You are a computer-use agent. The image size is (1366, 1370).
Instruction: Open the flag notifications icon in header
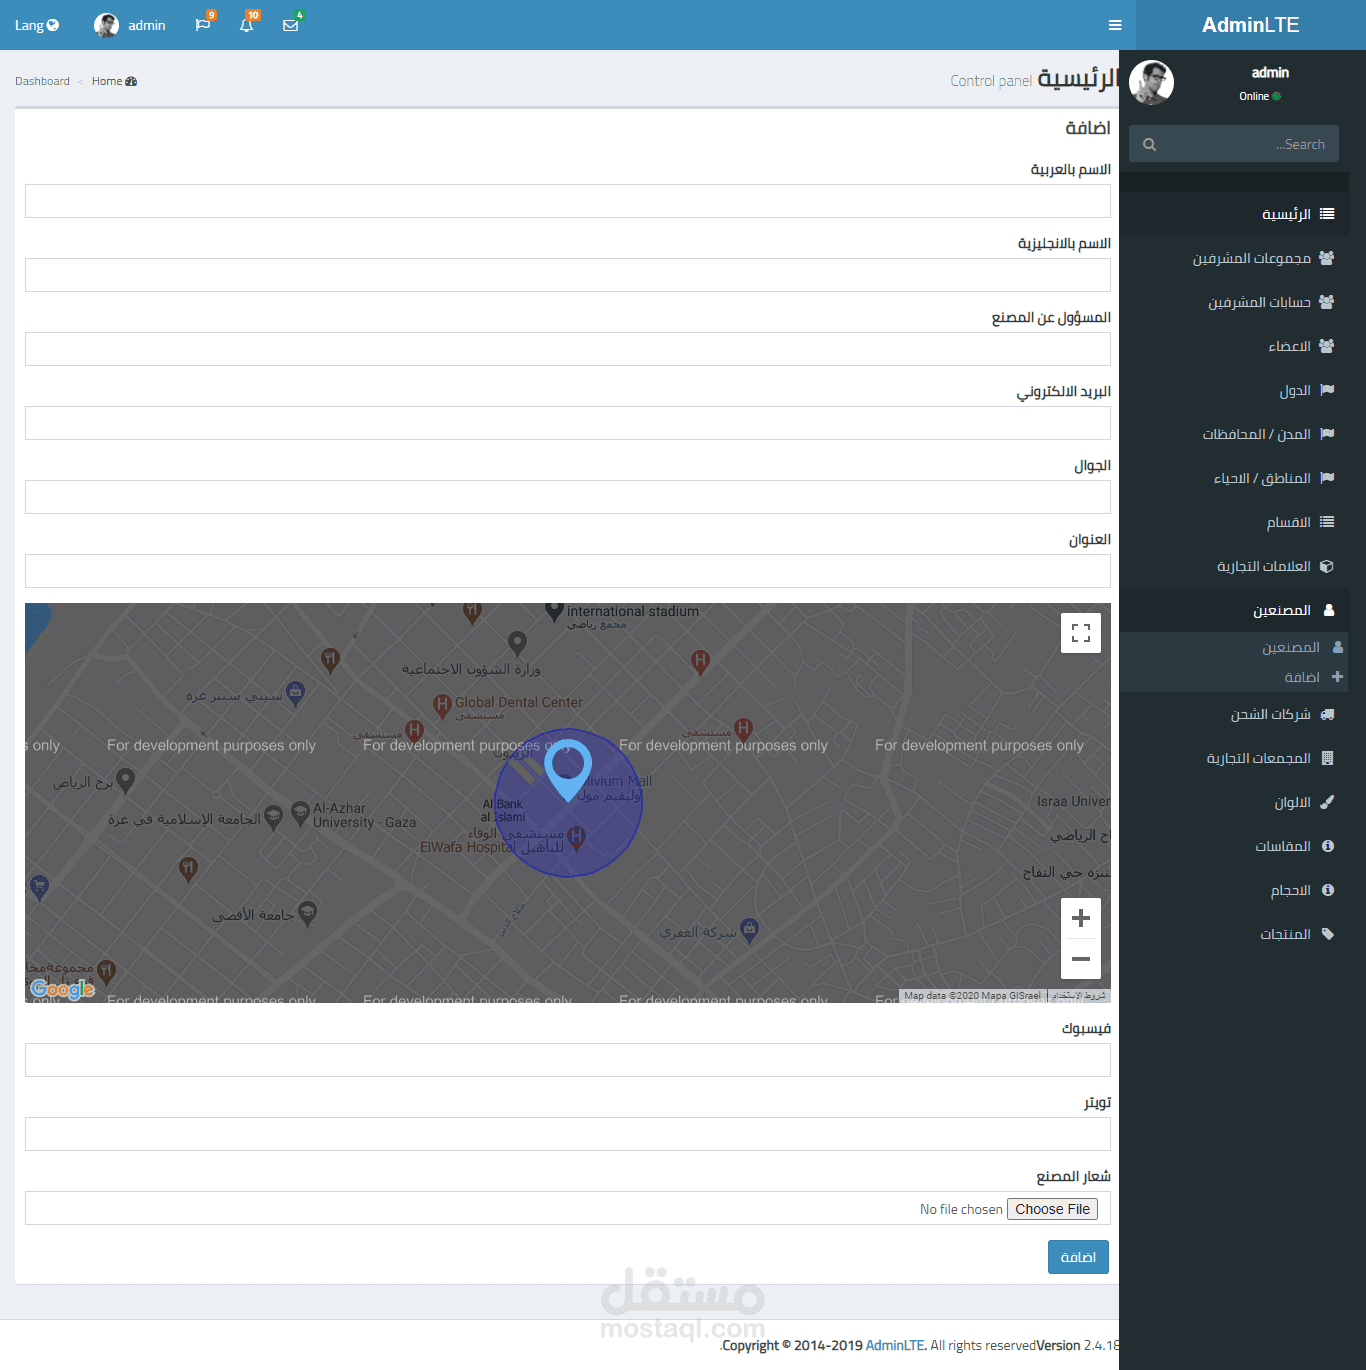[203, 25]
